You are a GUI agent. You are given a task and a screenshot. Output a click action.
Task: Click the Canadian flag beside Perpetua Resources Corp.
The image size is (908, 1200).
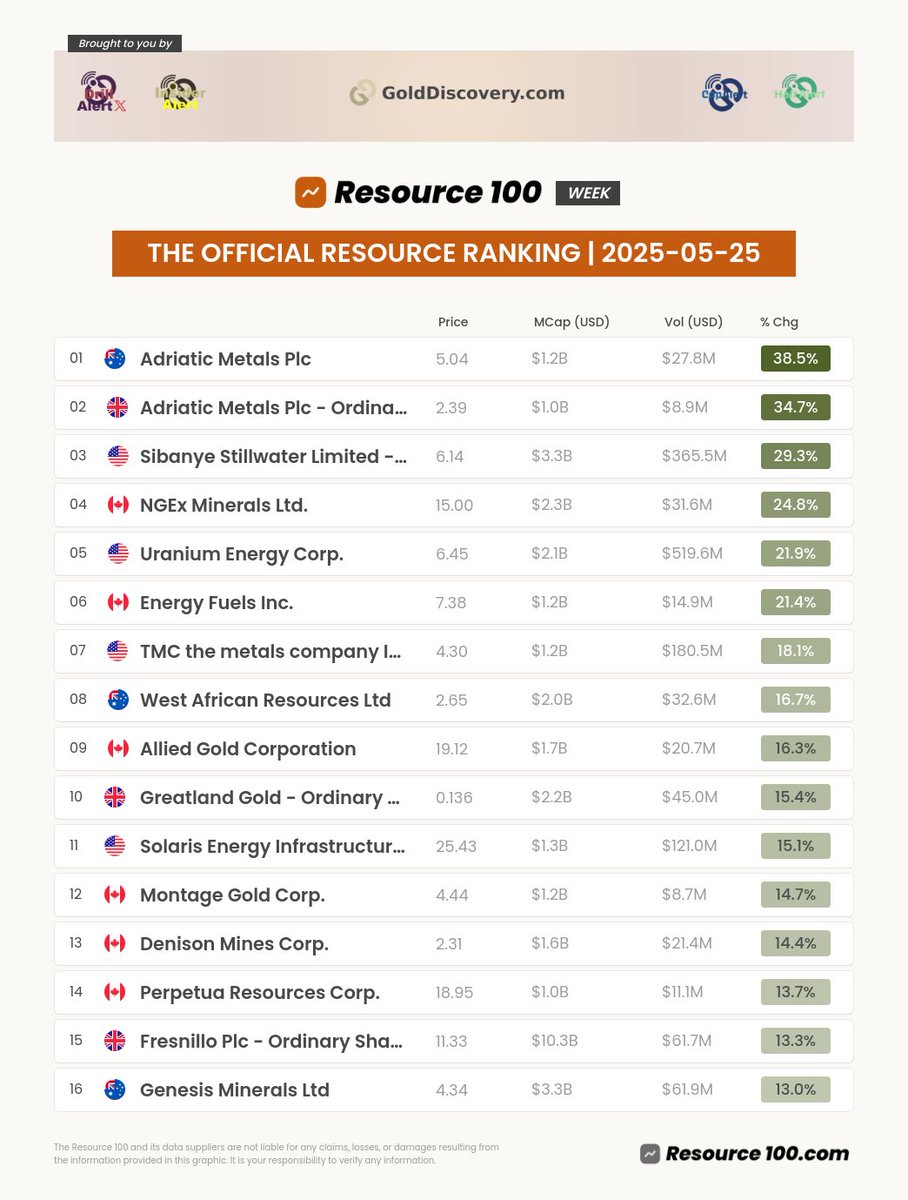[x=115, y=992]
